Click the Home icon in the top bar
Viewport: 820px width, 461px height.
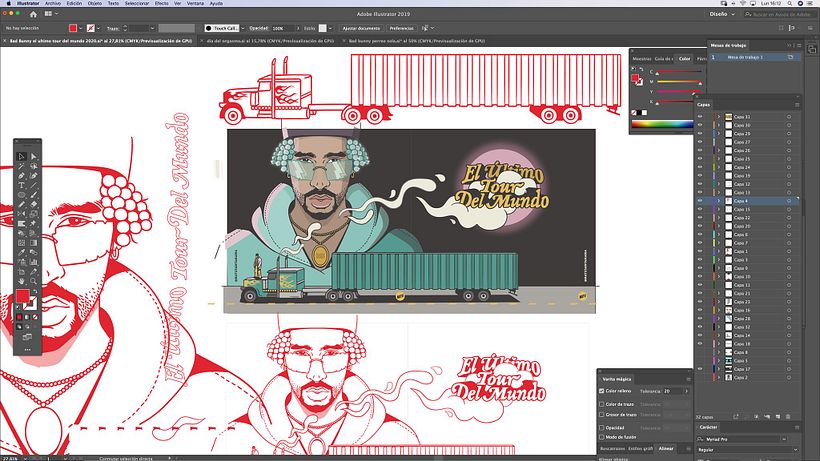[x=33, y=14]
